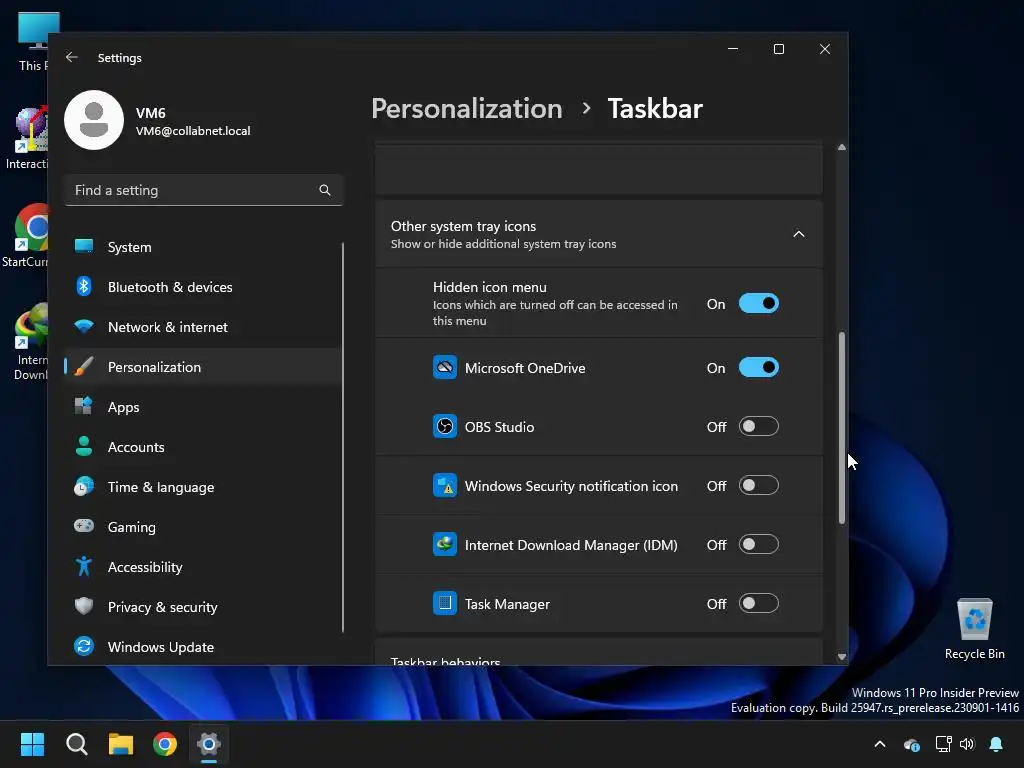This screenshot has height=768, width=1024.
Task: Turn off Microsoft OneDrive tray icon
Action: [759, 368]
